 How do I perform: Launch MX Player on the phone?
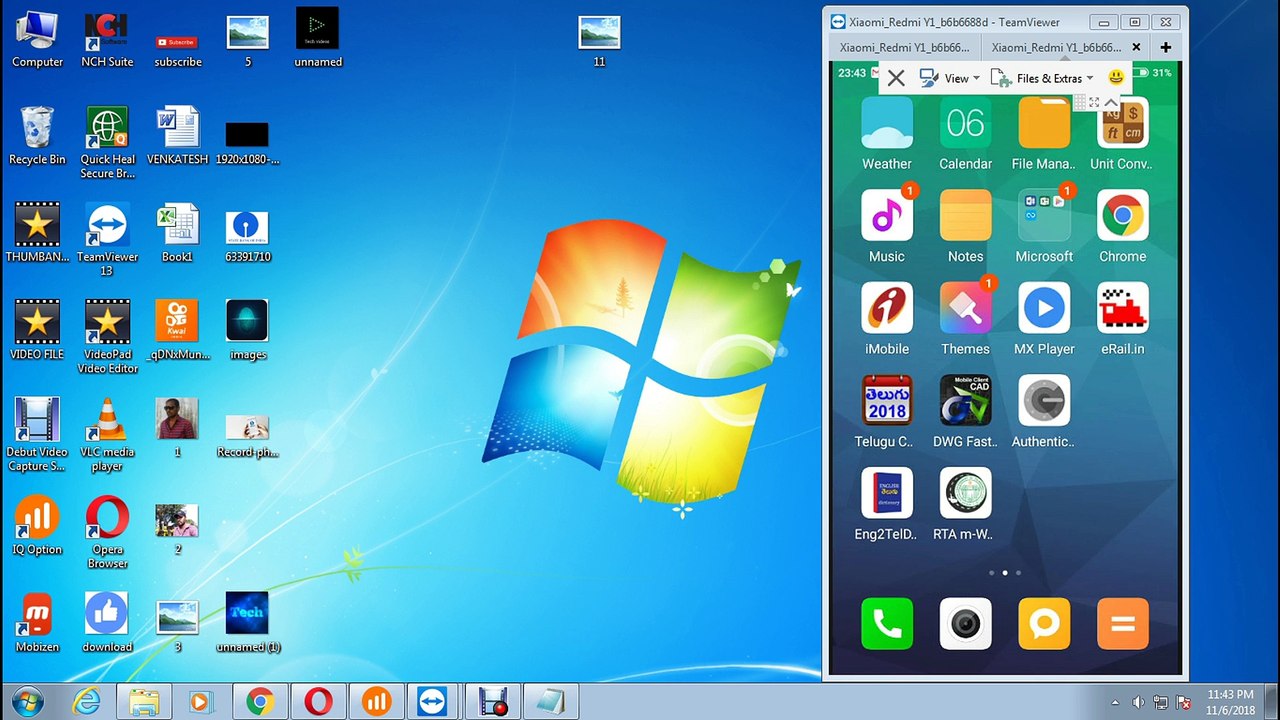1044,308
